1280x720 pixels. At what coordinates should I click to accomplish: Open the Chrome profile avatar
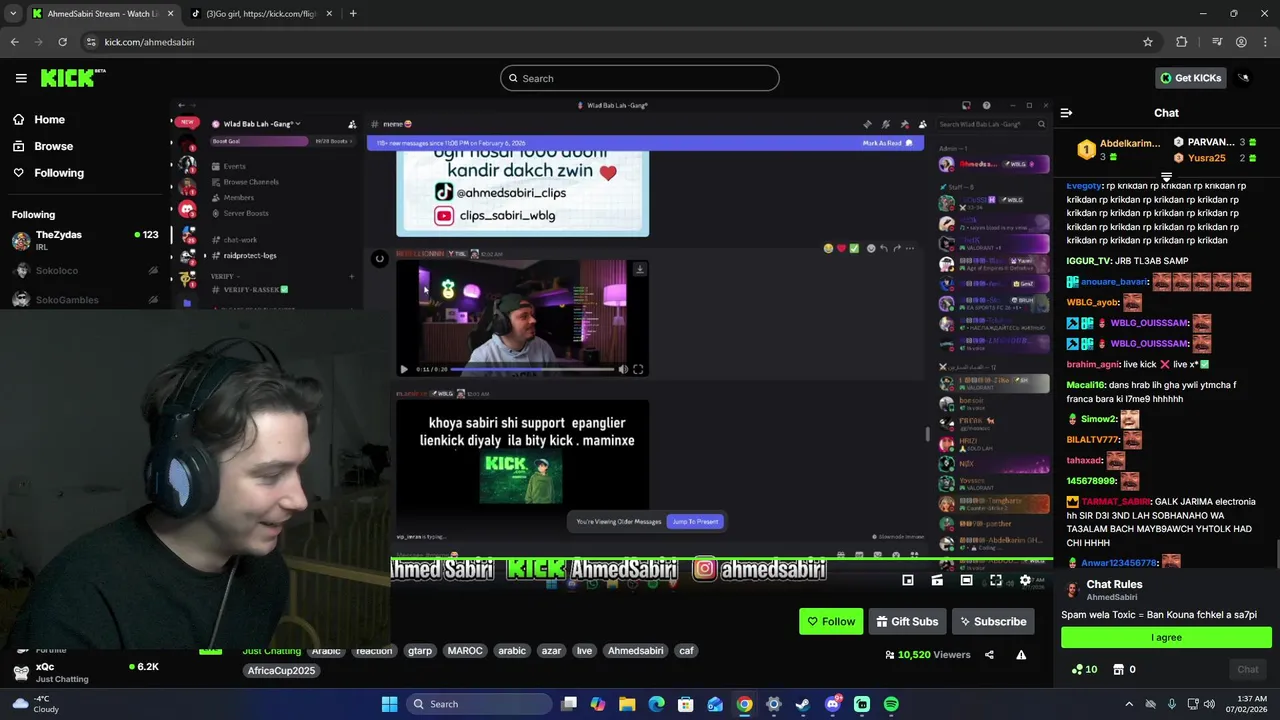click(x=1241, y=42)
